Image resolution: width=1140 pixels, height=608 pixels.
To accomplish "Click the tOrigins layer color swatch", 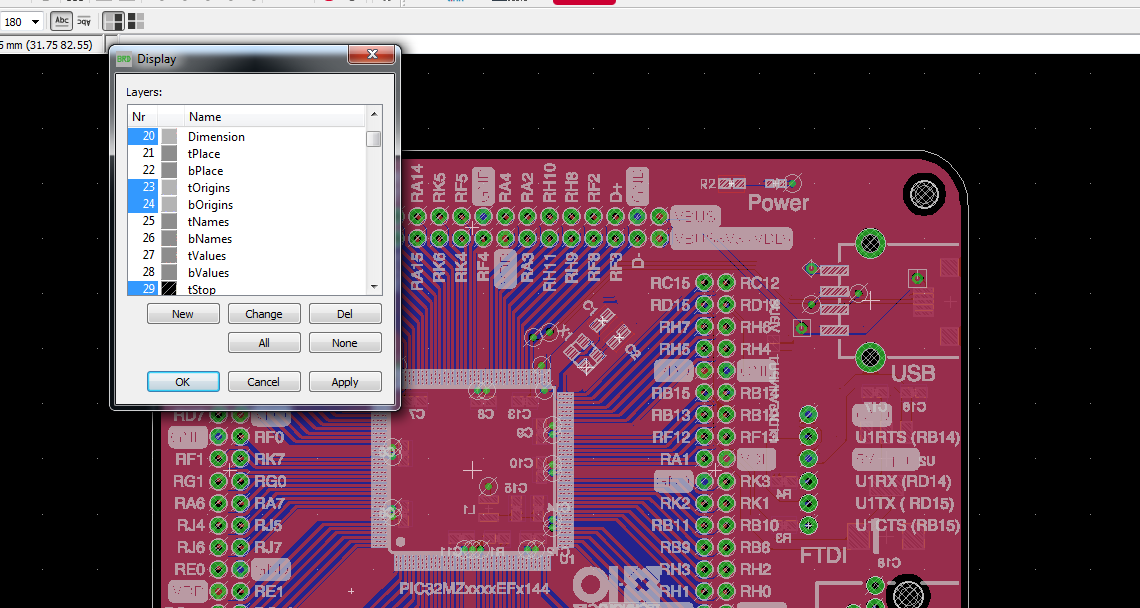I will pyautogui.click(x=169, y=188).
